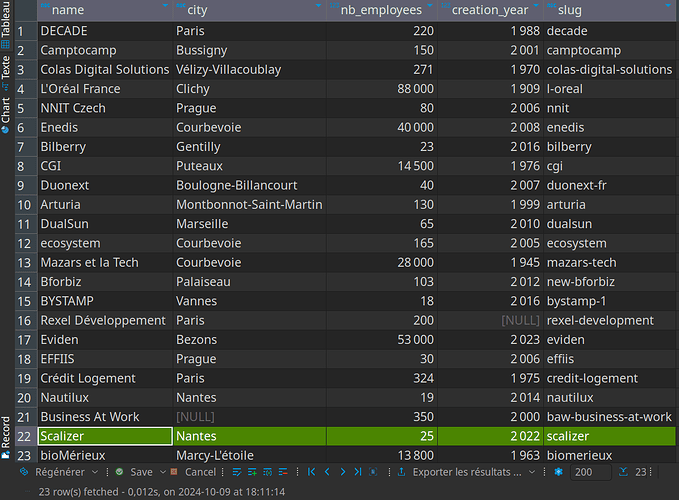Select the Scalizer name cell
The height and width of the screenshot is (500, 679).
tap(105, 436)
